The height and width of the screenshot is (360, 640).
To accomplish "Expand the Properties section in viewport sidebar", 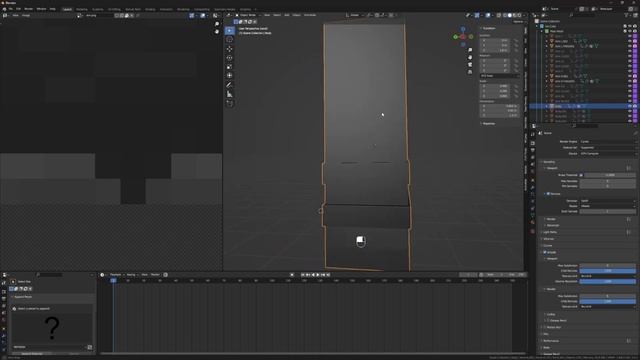I will (x=488, y=123).
